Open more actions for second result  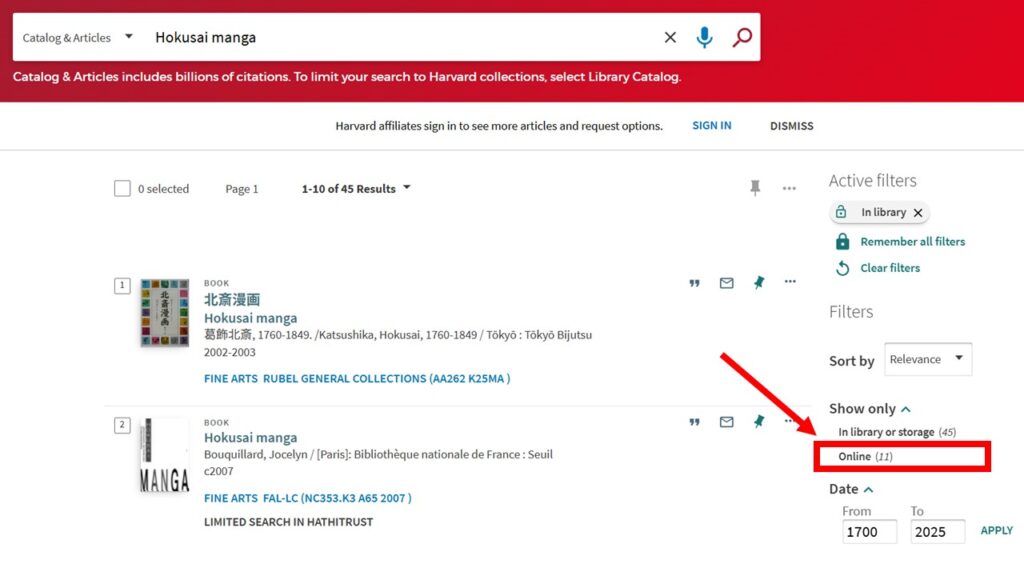click(x=790, y=422)
